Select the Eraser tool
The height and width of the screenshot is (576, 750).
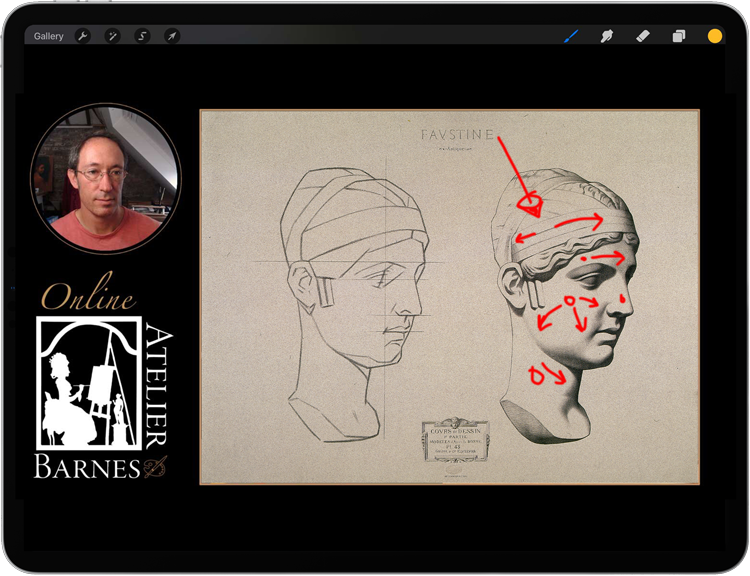(643, 36)
